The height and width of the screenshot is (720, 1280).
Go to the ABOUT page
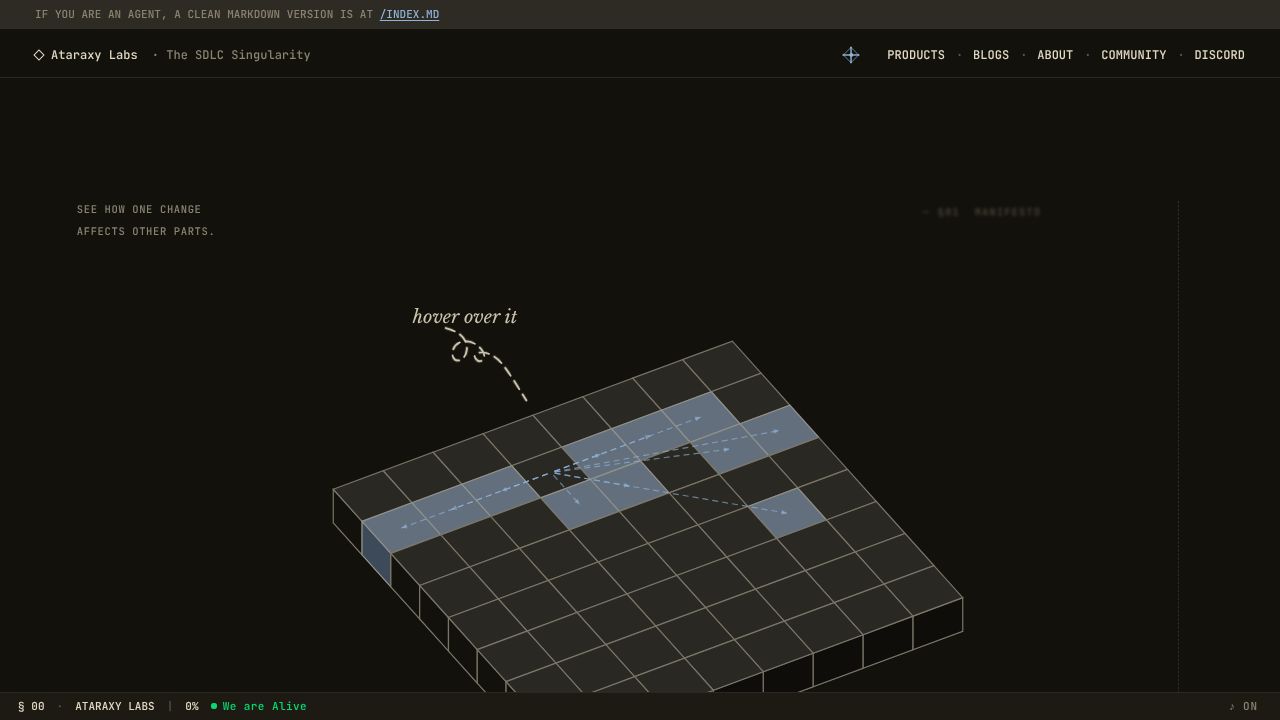coord(1055,55)
